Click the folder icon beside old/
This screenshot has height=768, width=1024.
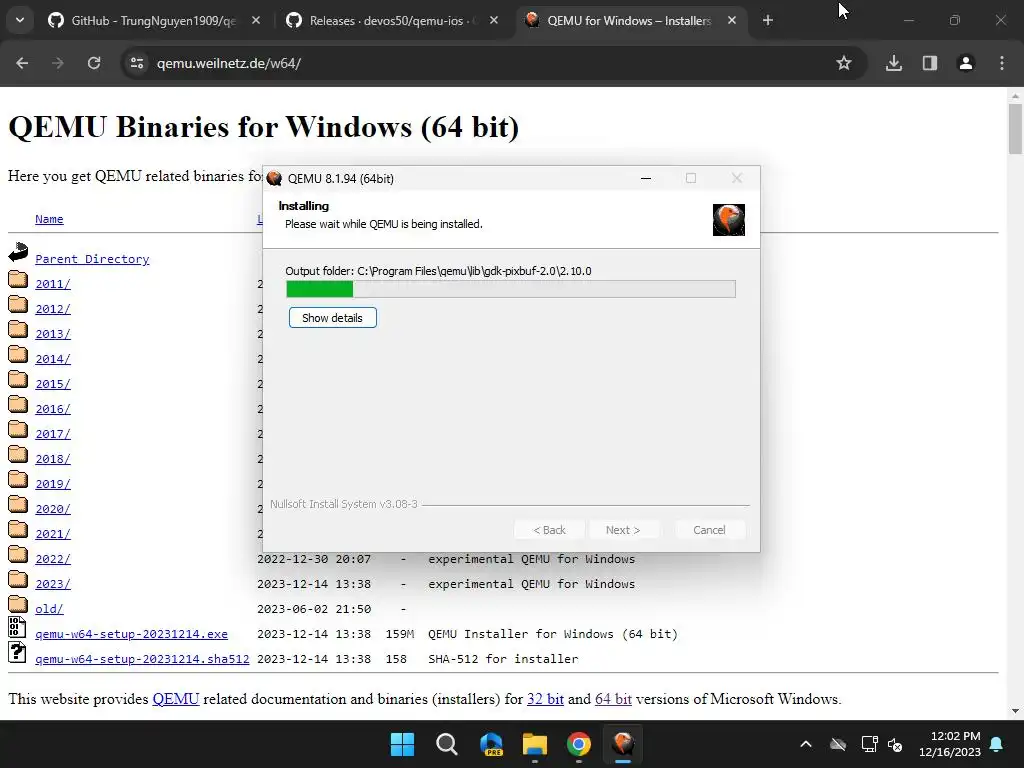tap(18, 604)
